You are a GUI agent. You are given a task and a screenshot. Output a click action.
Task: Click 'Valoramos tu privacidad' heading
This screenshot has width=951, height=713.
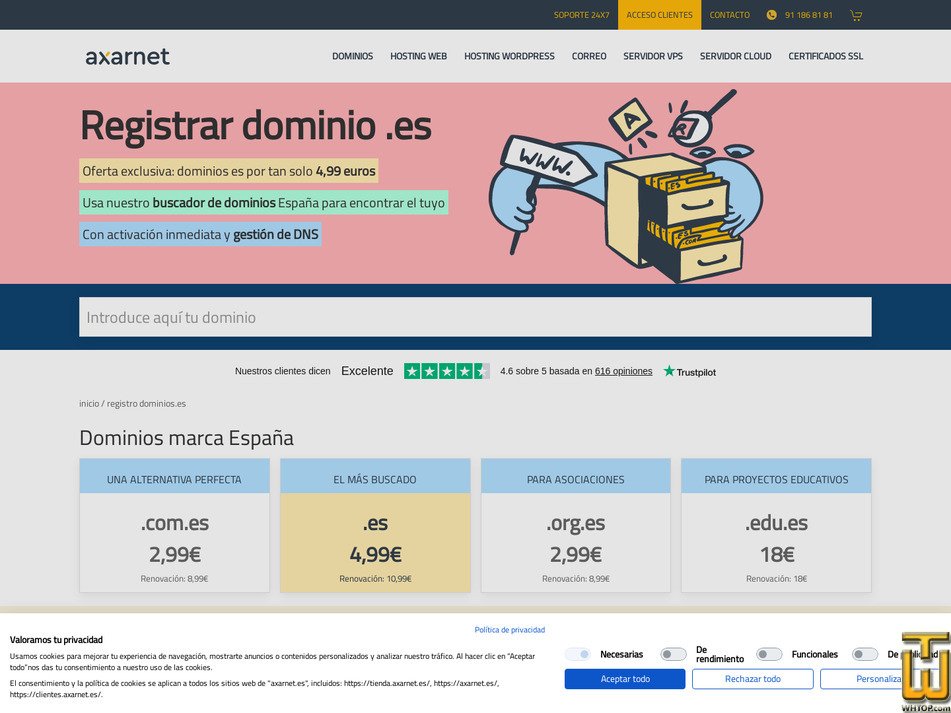point(56,640)
